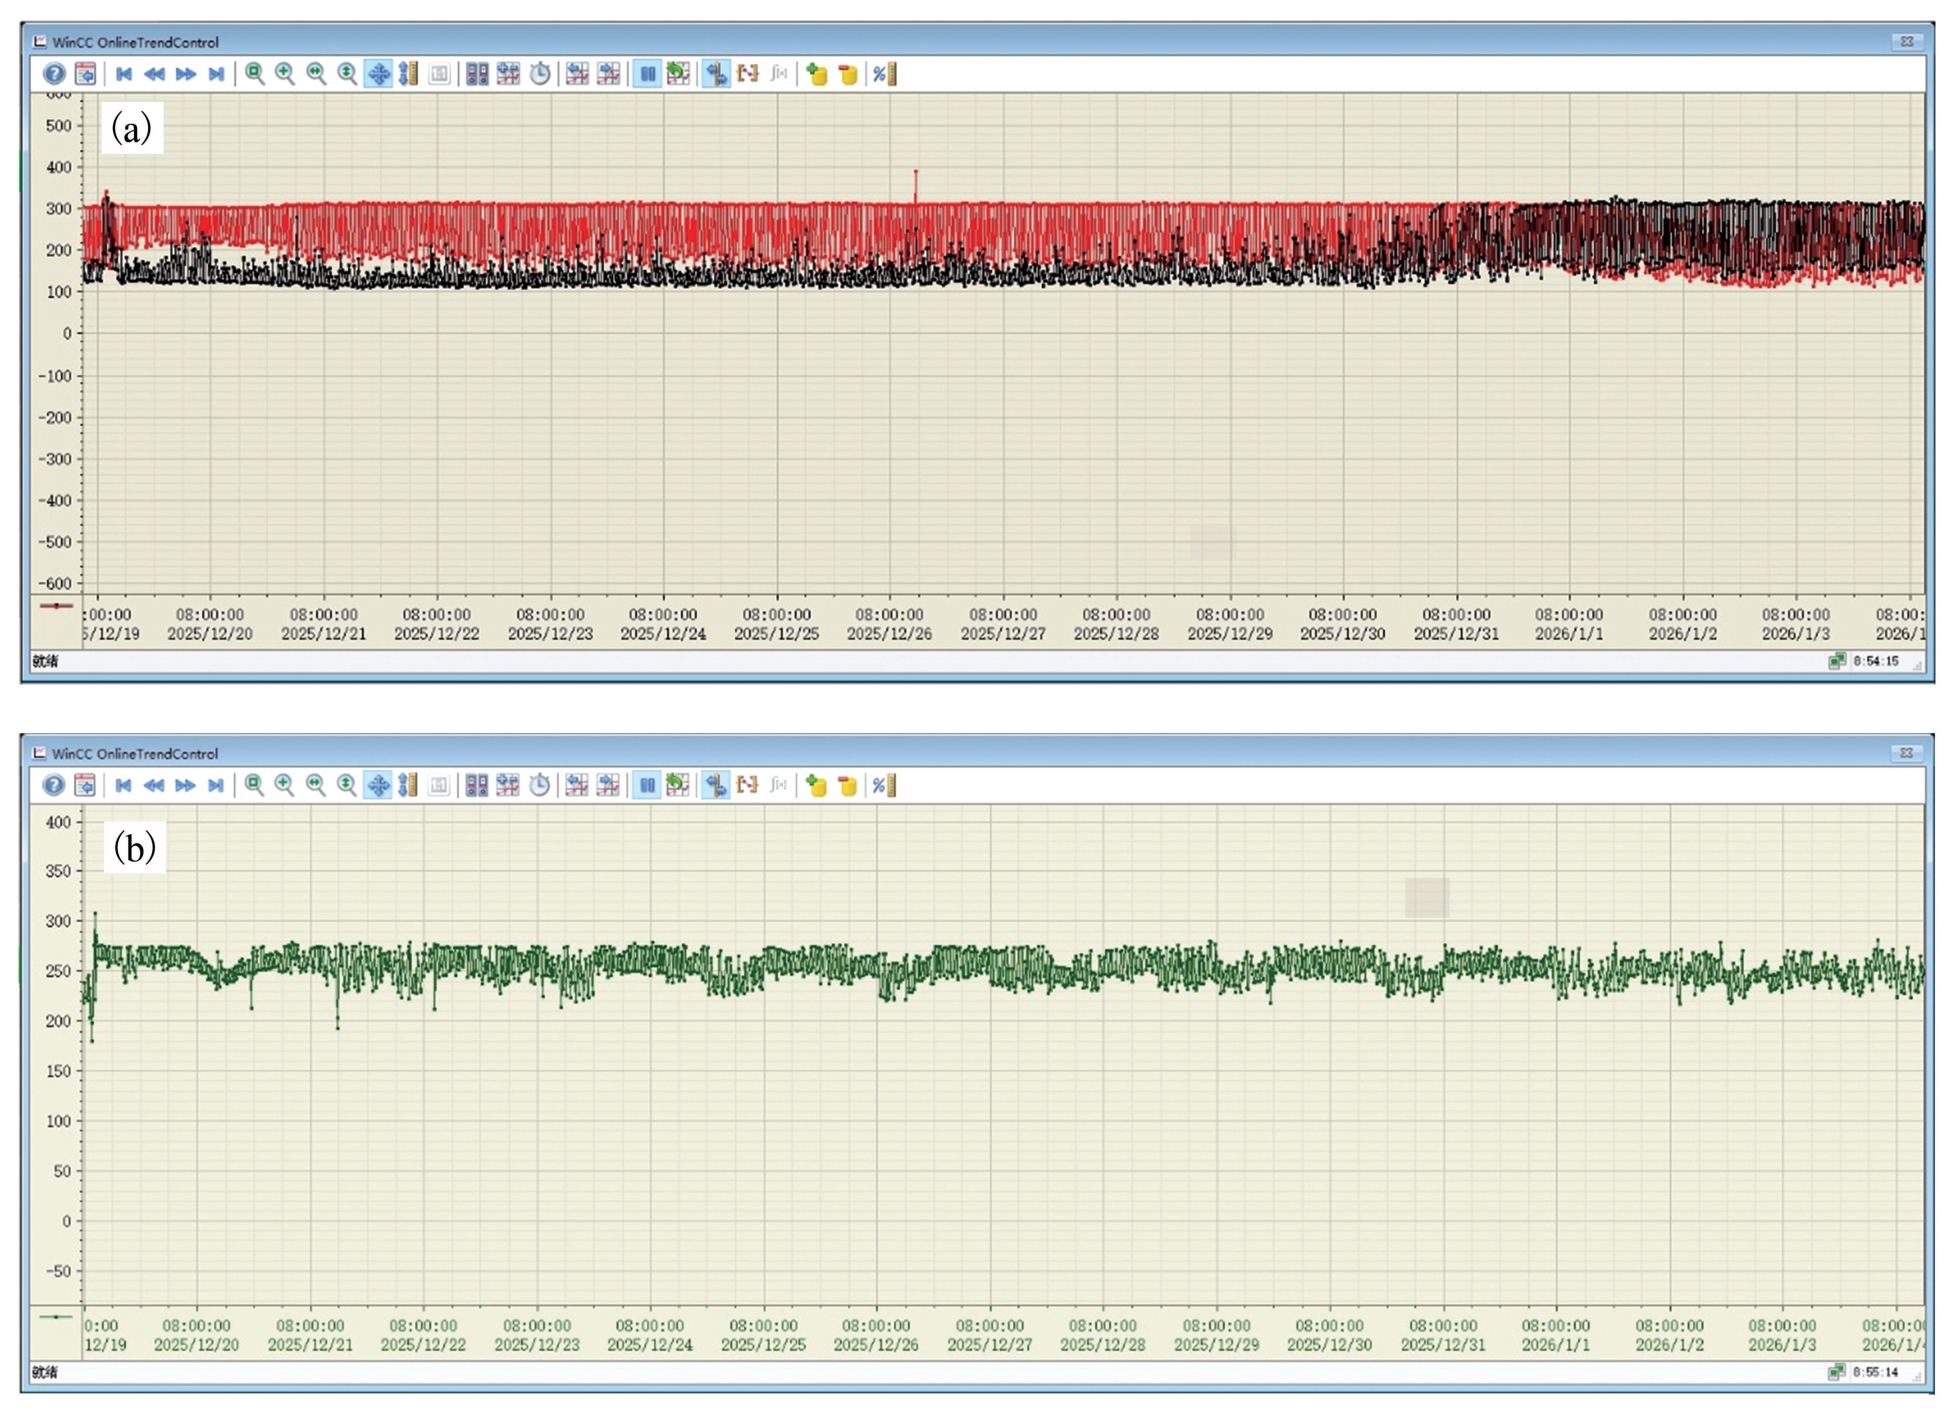Pause trend updating in the bottom window

click(647, 785)
